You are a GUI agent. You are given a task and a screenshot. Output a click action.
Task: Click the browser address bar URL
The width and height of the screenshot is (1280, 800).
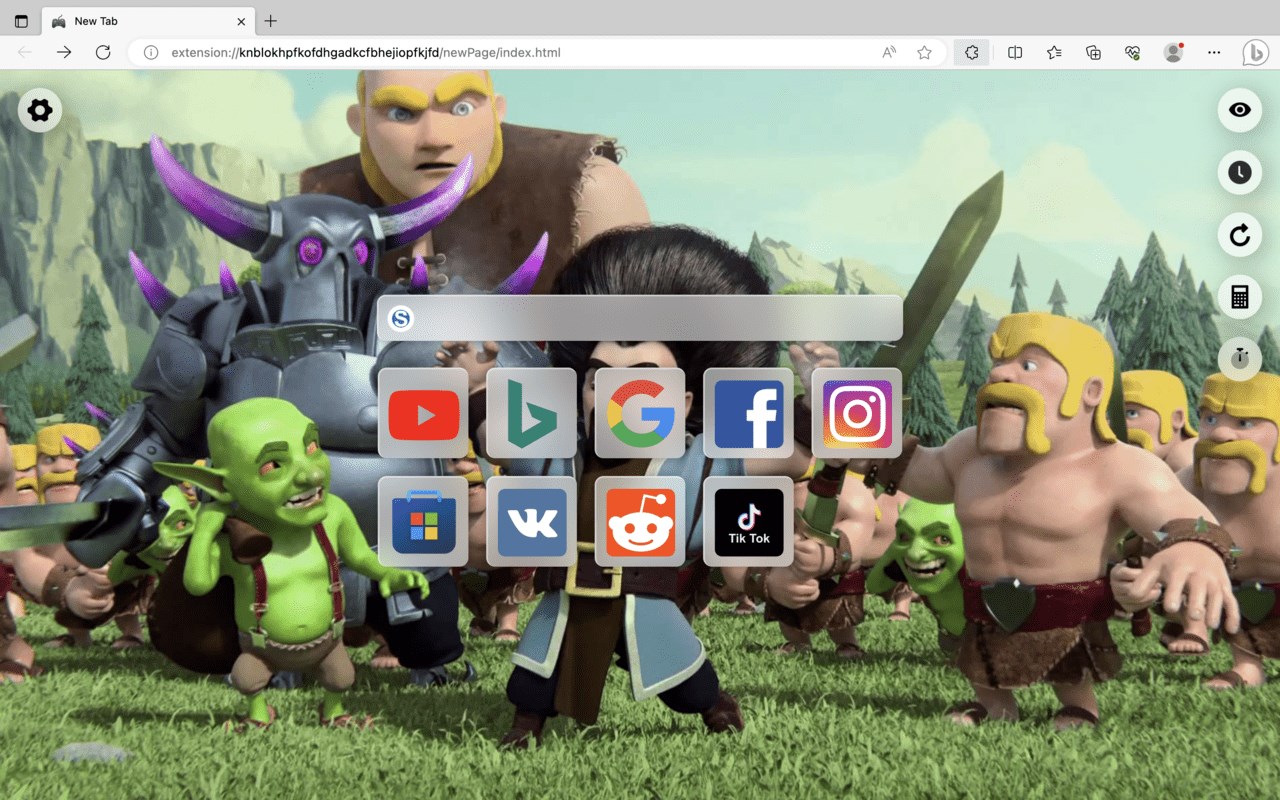[365, 52]
